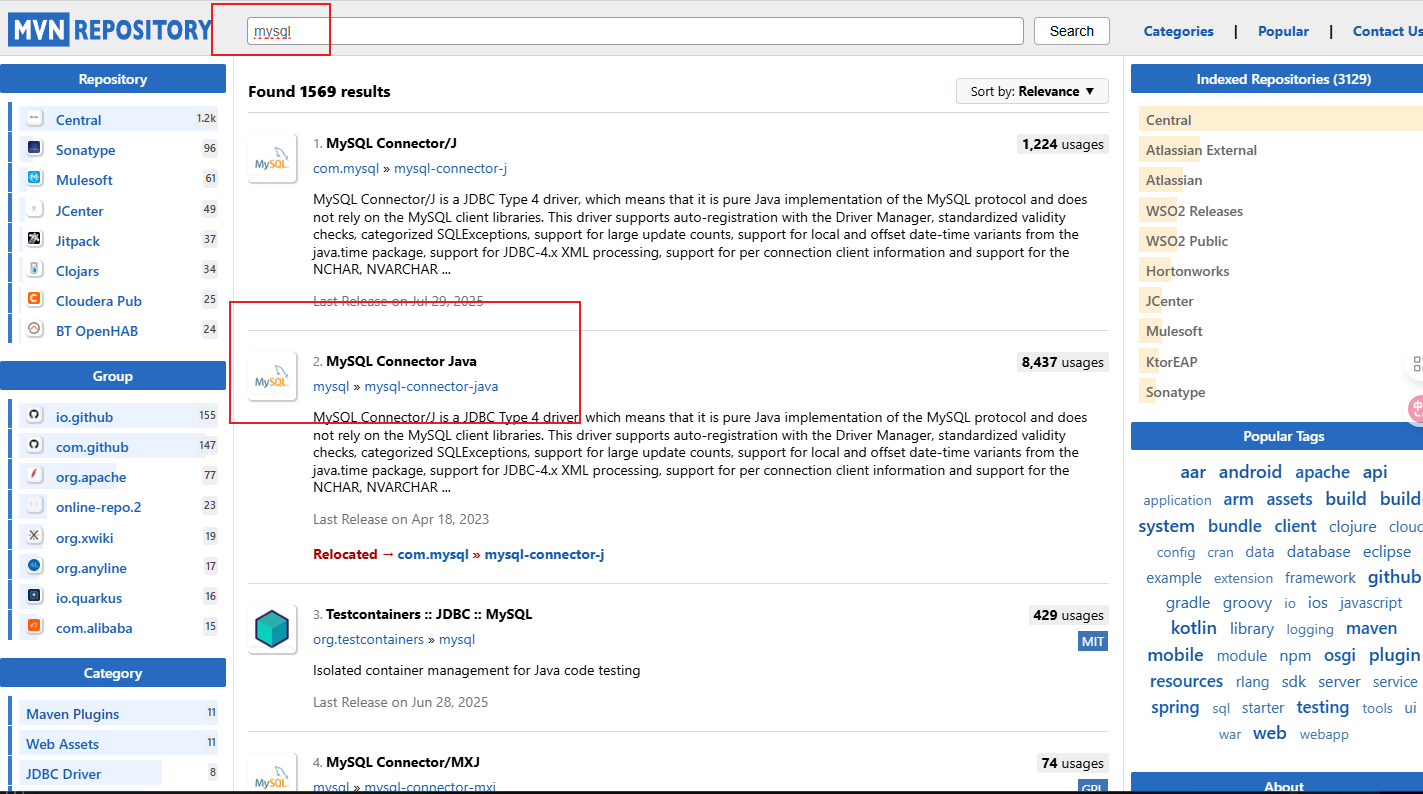1423x794 pixels.
Task: Click the org.apache group icon
Action: click(34, 476)
